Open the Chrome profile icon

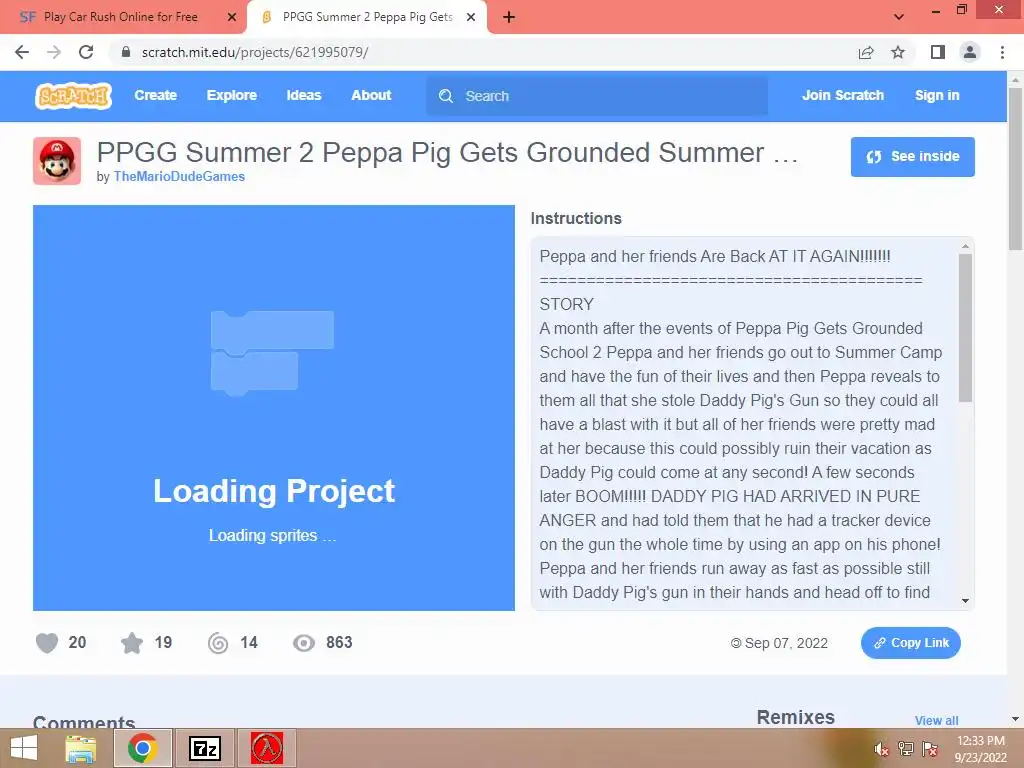tap(970, 52)
